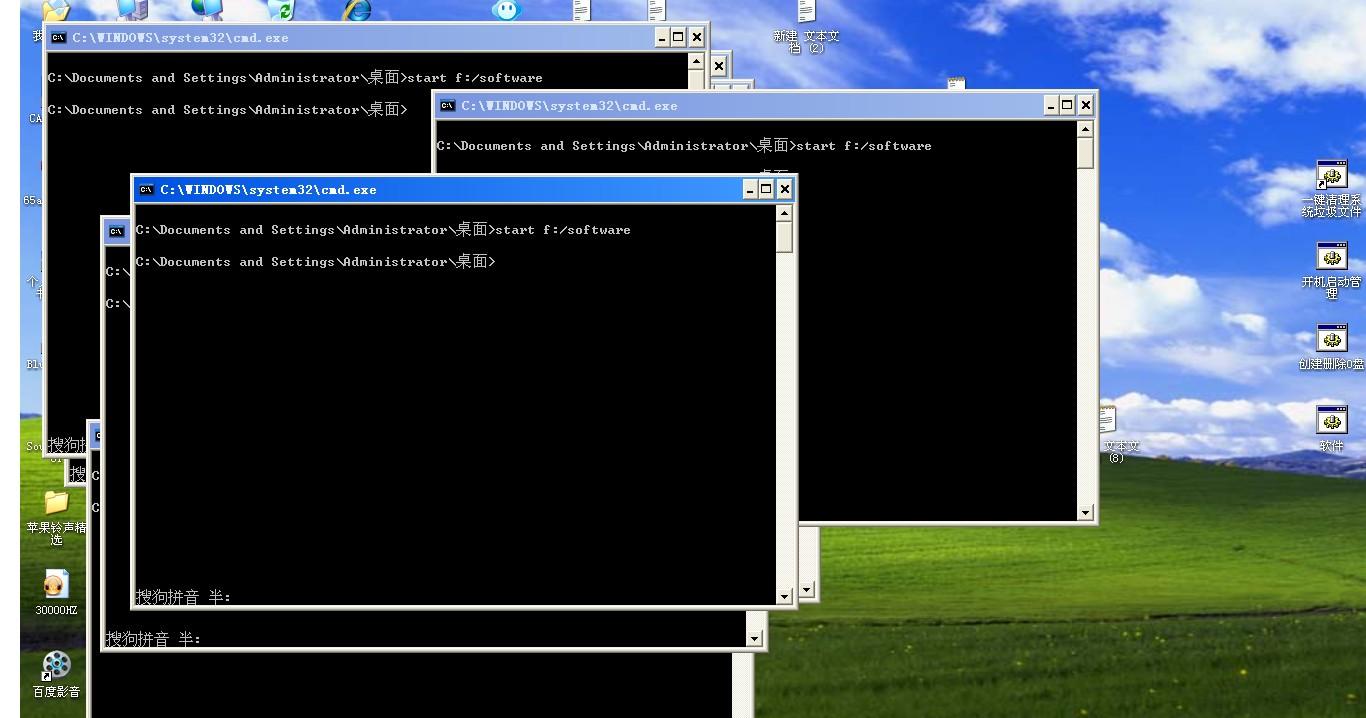Open the top-left cmd window's title bar icon

coord(59,38)
